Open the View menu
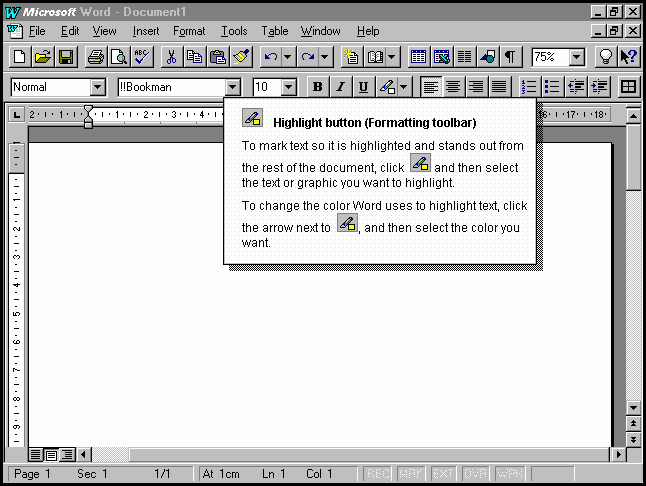 [x=104, y=31]
